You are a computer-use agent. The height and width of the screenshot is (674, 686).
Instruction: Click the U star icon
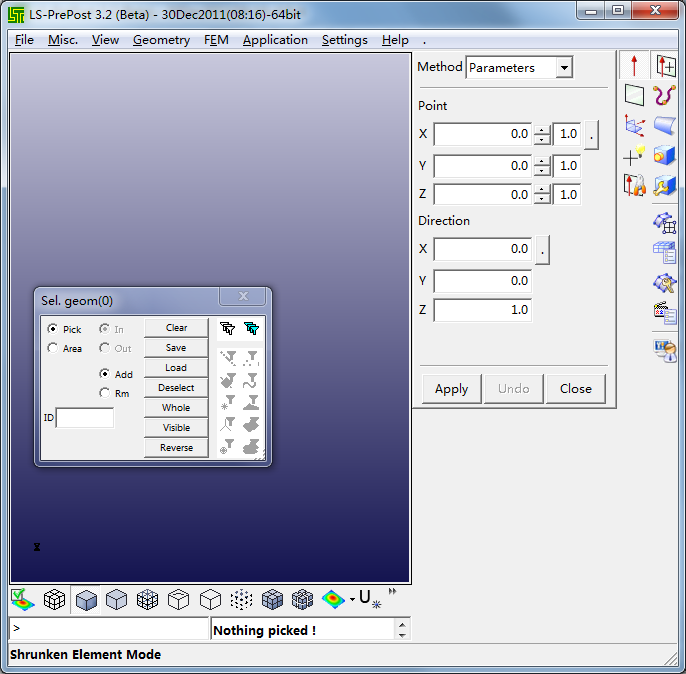370,599
